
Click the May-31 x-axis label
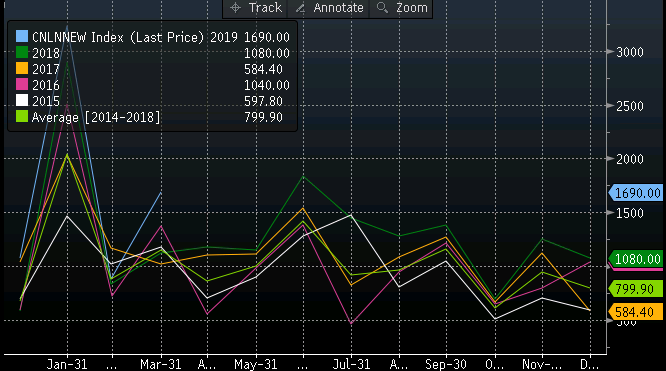256,364
